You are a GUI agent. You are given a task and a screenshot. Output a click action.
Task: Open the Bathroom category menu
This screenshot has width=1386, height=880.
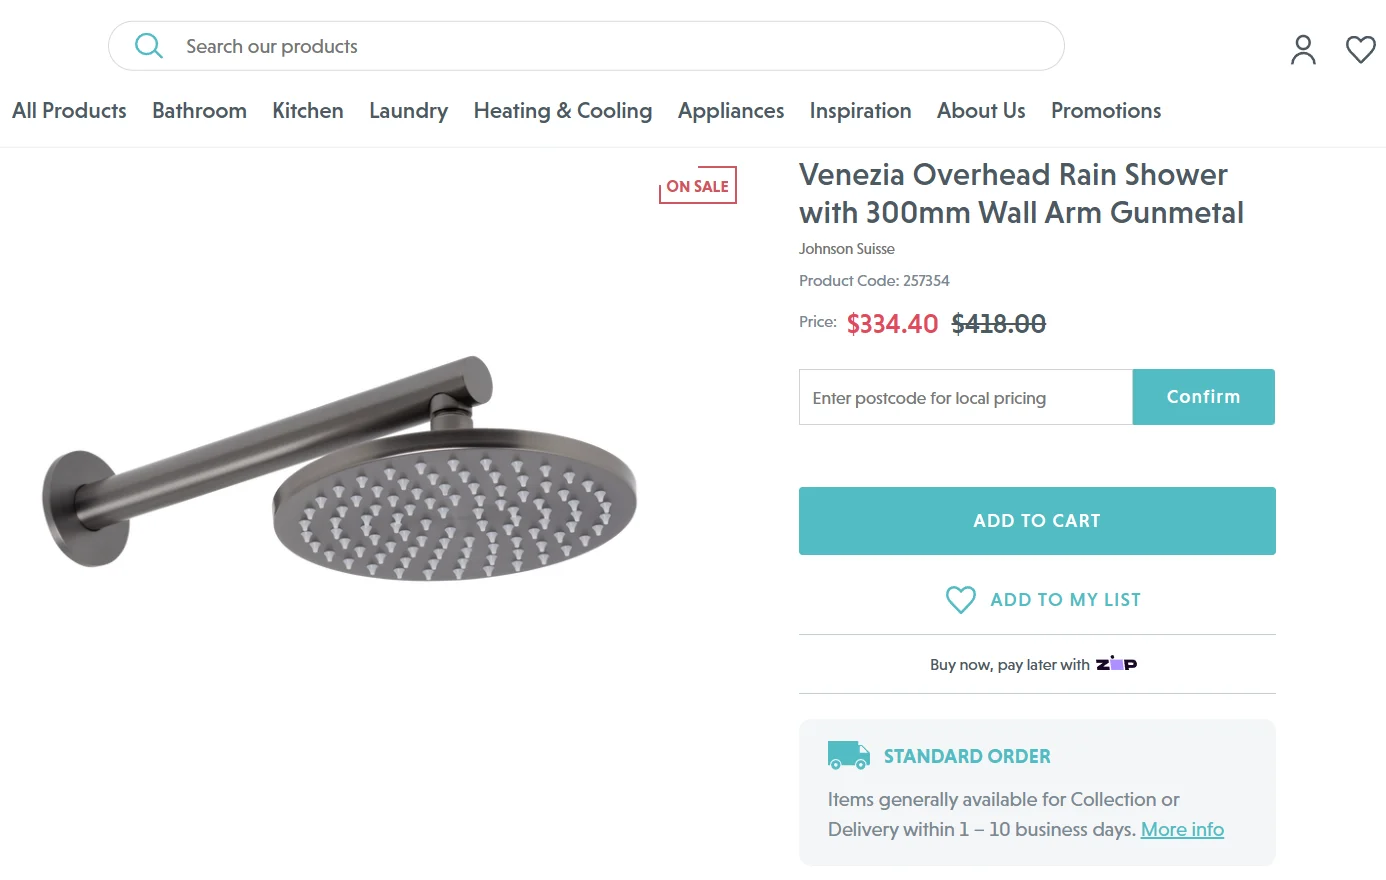coord(199,111)
